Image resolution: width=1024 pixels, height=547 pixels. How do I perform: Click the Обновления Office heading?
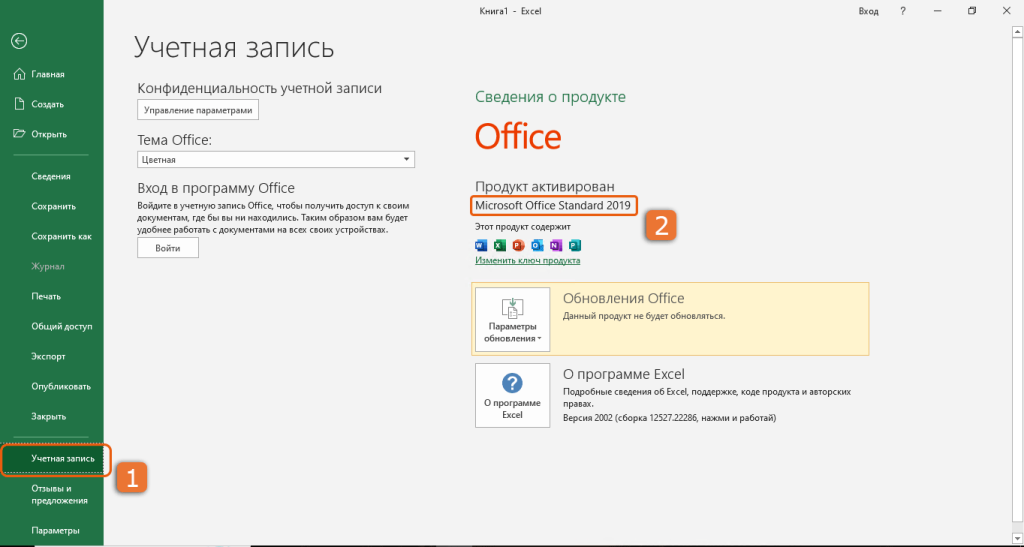(624, 298)
